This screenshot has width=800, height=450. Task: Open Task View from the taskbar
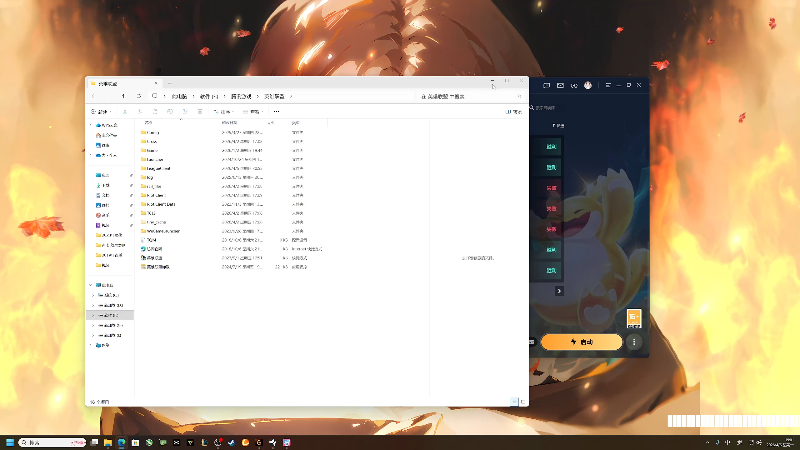[x=94, y=442]
